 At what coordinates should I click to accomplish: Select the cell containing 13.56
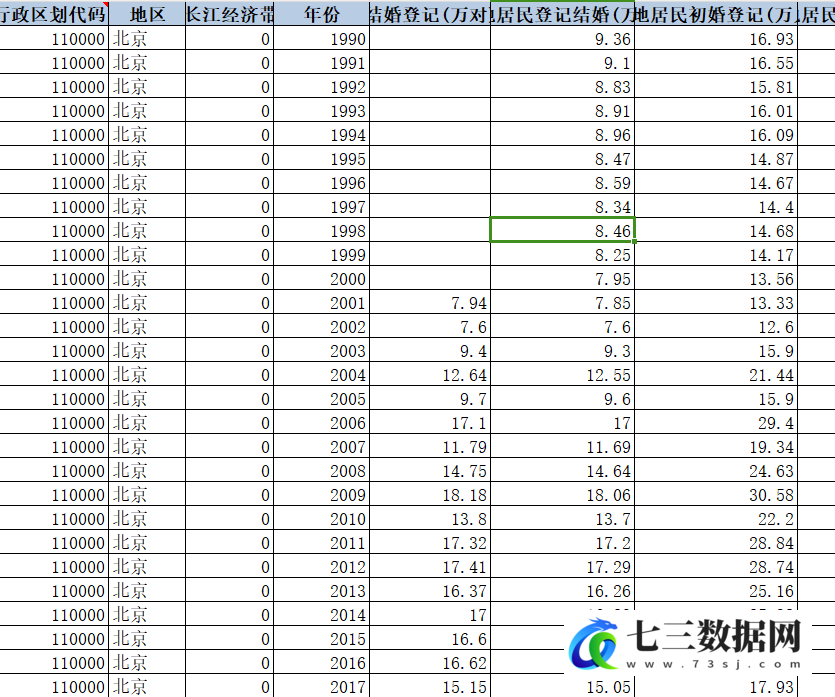tap(716, 278)
